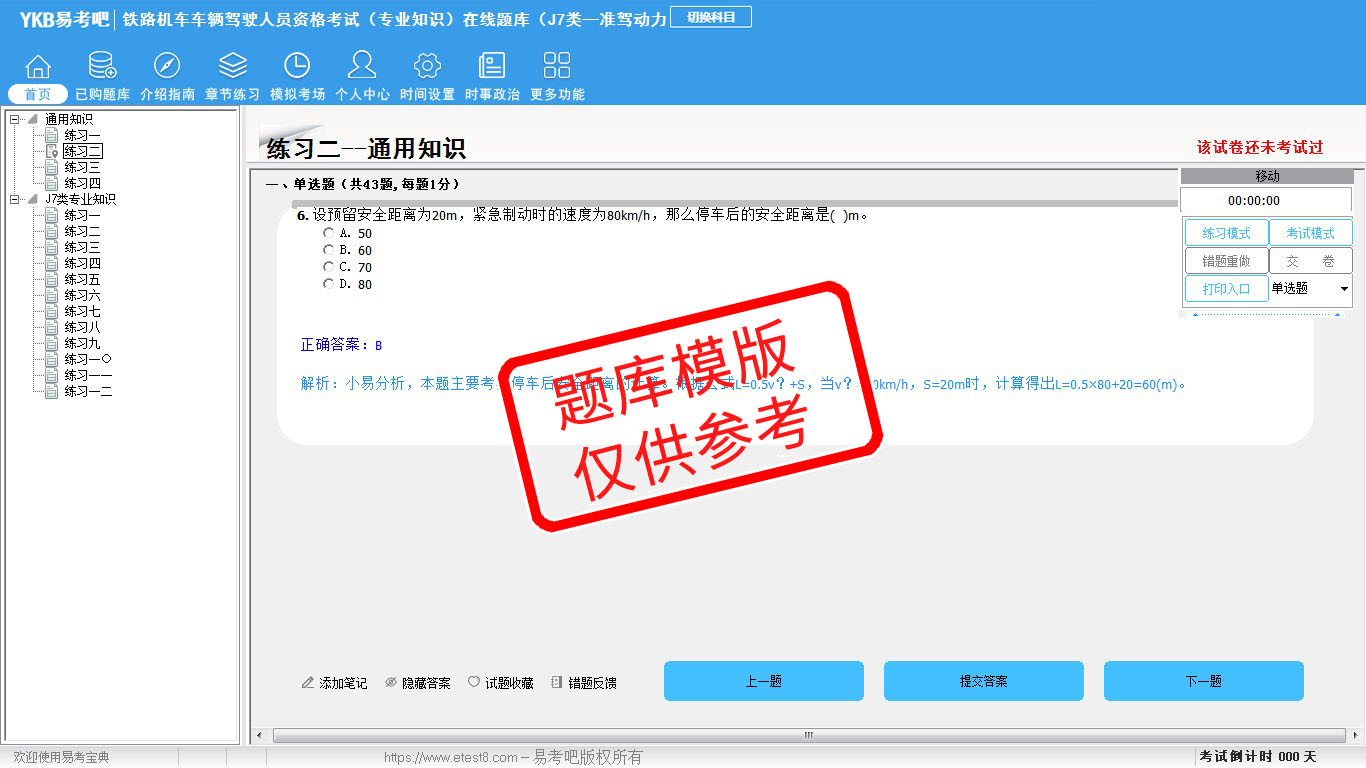Image resolution: width=1366 pixels, height=768 pixels.
Task: Click the 正确答案：B text
Action: pyautogui.click(x=341, y=345)
